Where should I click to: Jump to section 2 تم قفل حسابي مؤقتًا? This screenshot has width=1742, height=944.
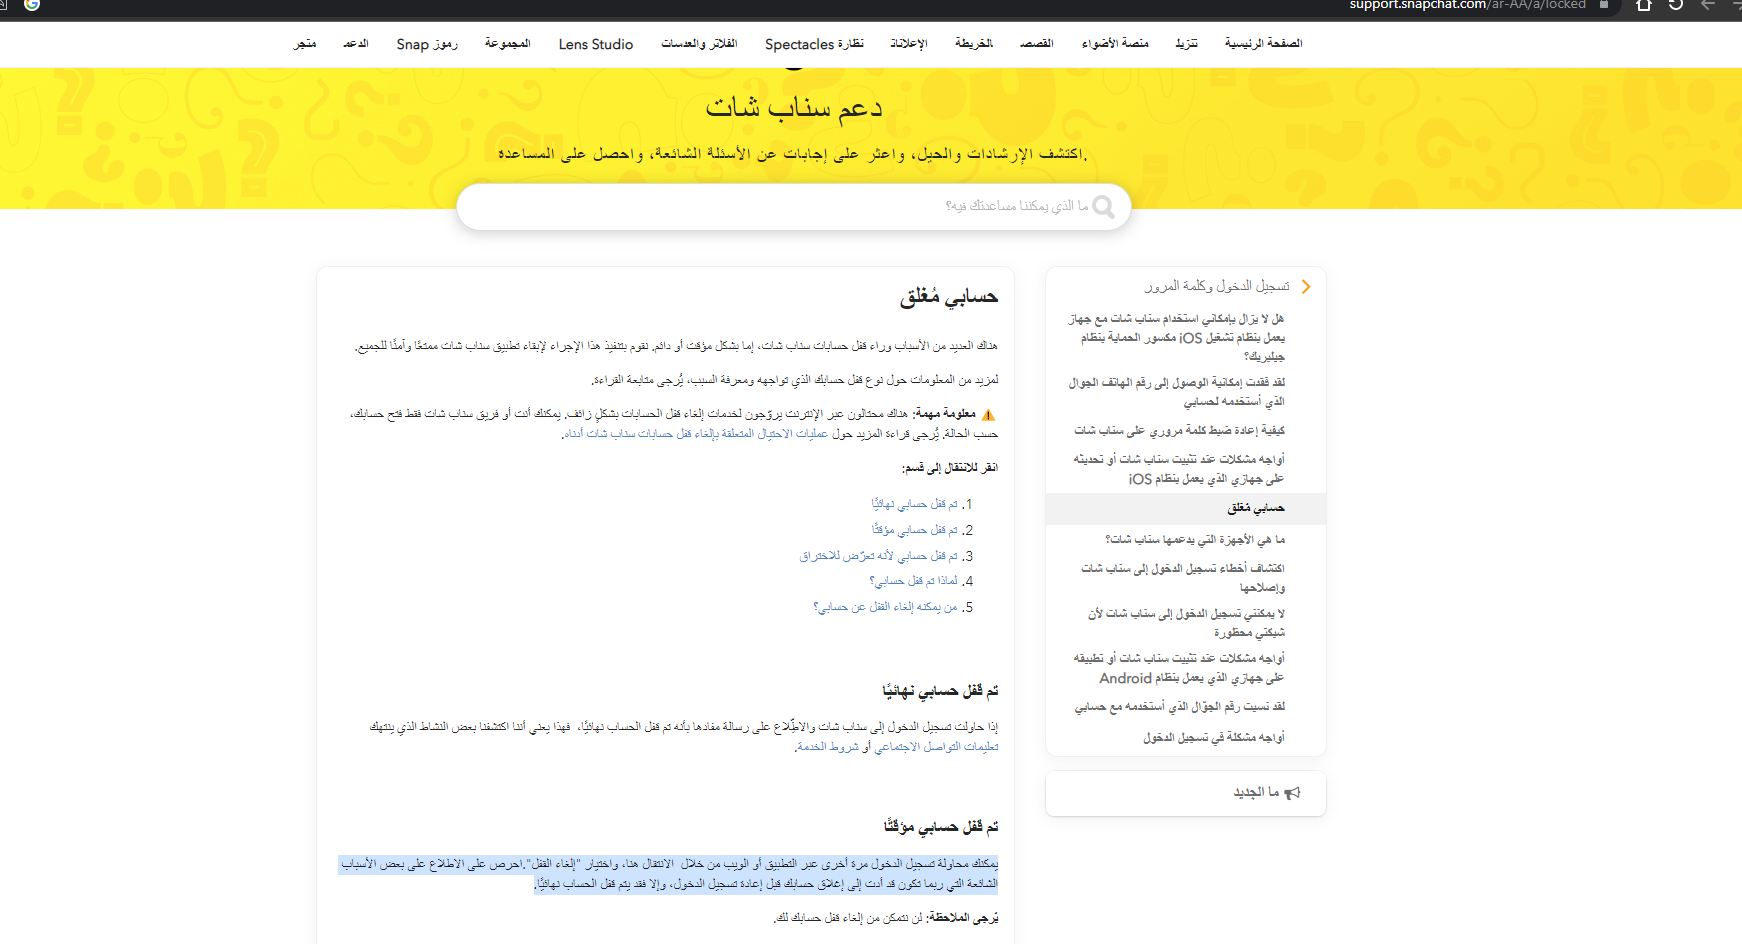[915, 530]
